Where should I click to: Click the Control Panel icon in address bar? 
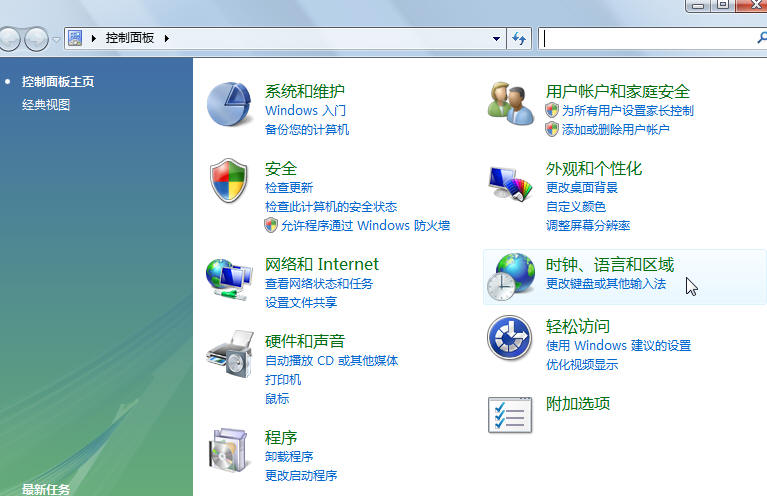click(75, 38)
